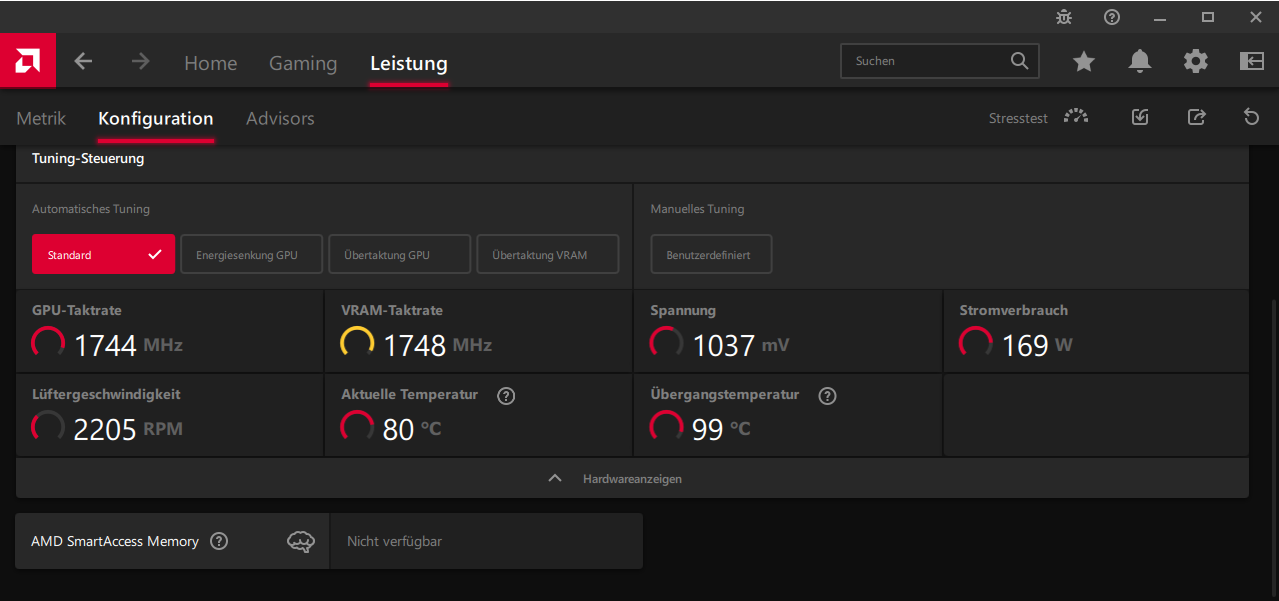Open help for AMD SmartAccess Memory
Image resolution: width=1279 pixels, height=601 pixels.
coord(219,541)
